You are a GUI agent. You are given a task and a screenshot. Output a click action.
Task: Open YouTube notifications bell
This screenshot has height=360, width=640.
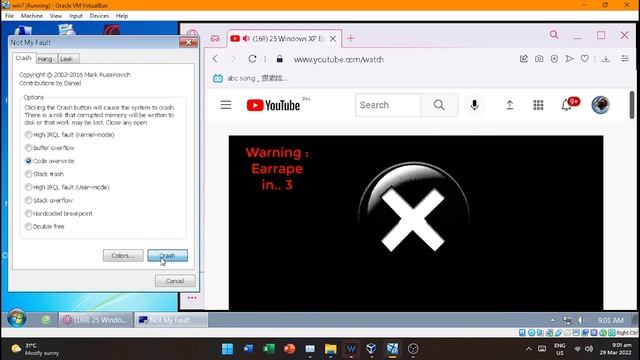pyautogui.click(x=567, y=105)
